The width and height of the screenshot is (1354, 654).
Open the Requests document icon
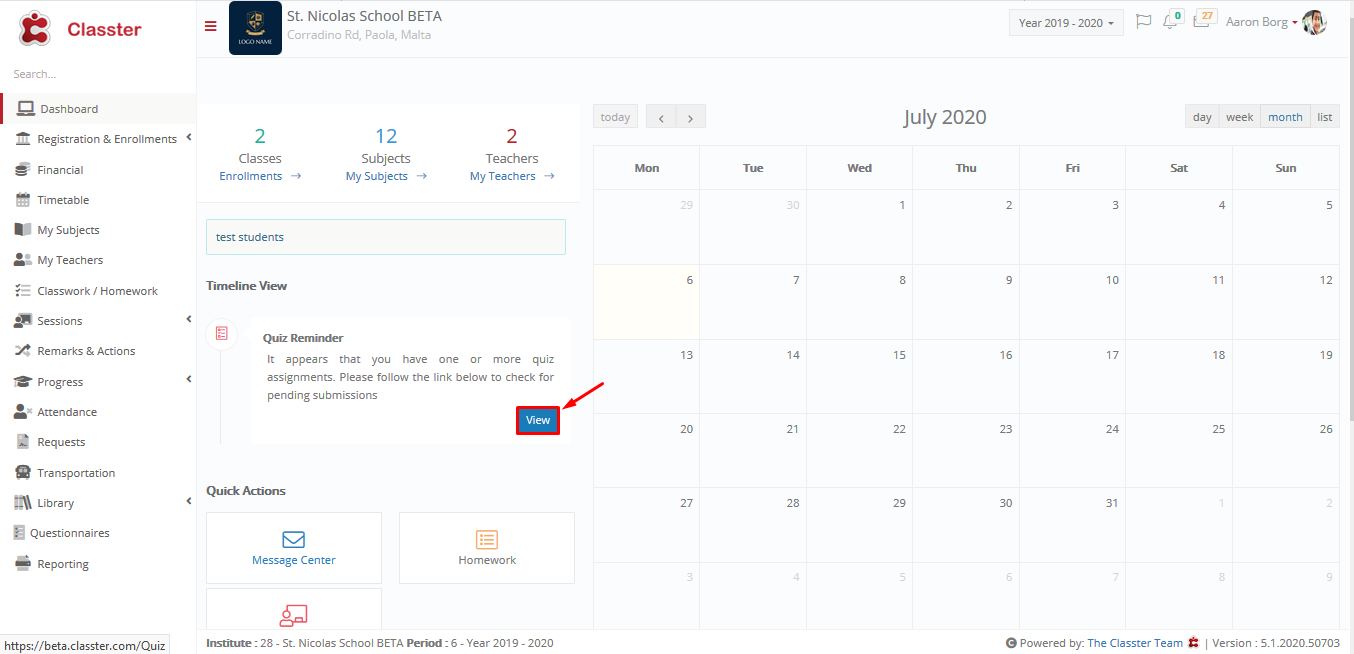(23, 442)
